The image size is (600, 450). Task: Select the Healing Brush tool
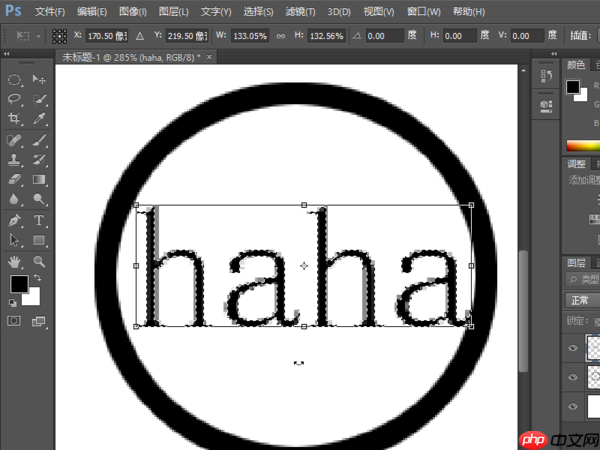pyautogui.click(x=14, y=140)
